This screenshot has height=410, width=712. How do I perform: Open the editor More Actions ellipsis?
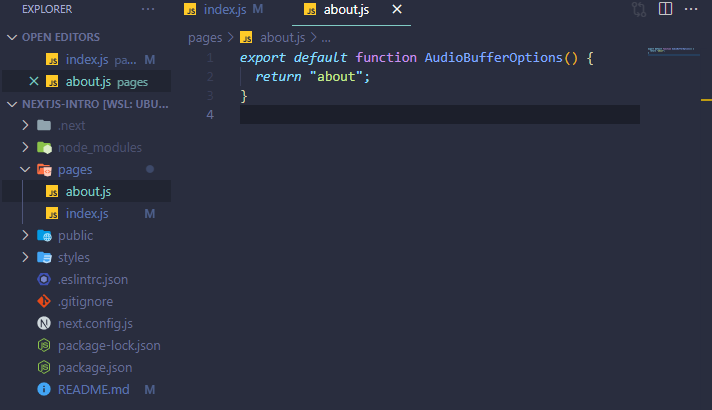tap(691, 10)
